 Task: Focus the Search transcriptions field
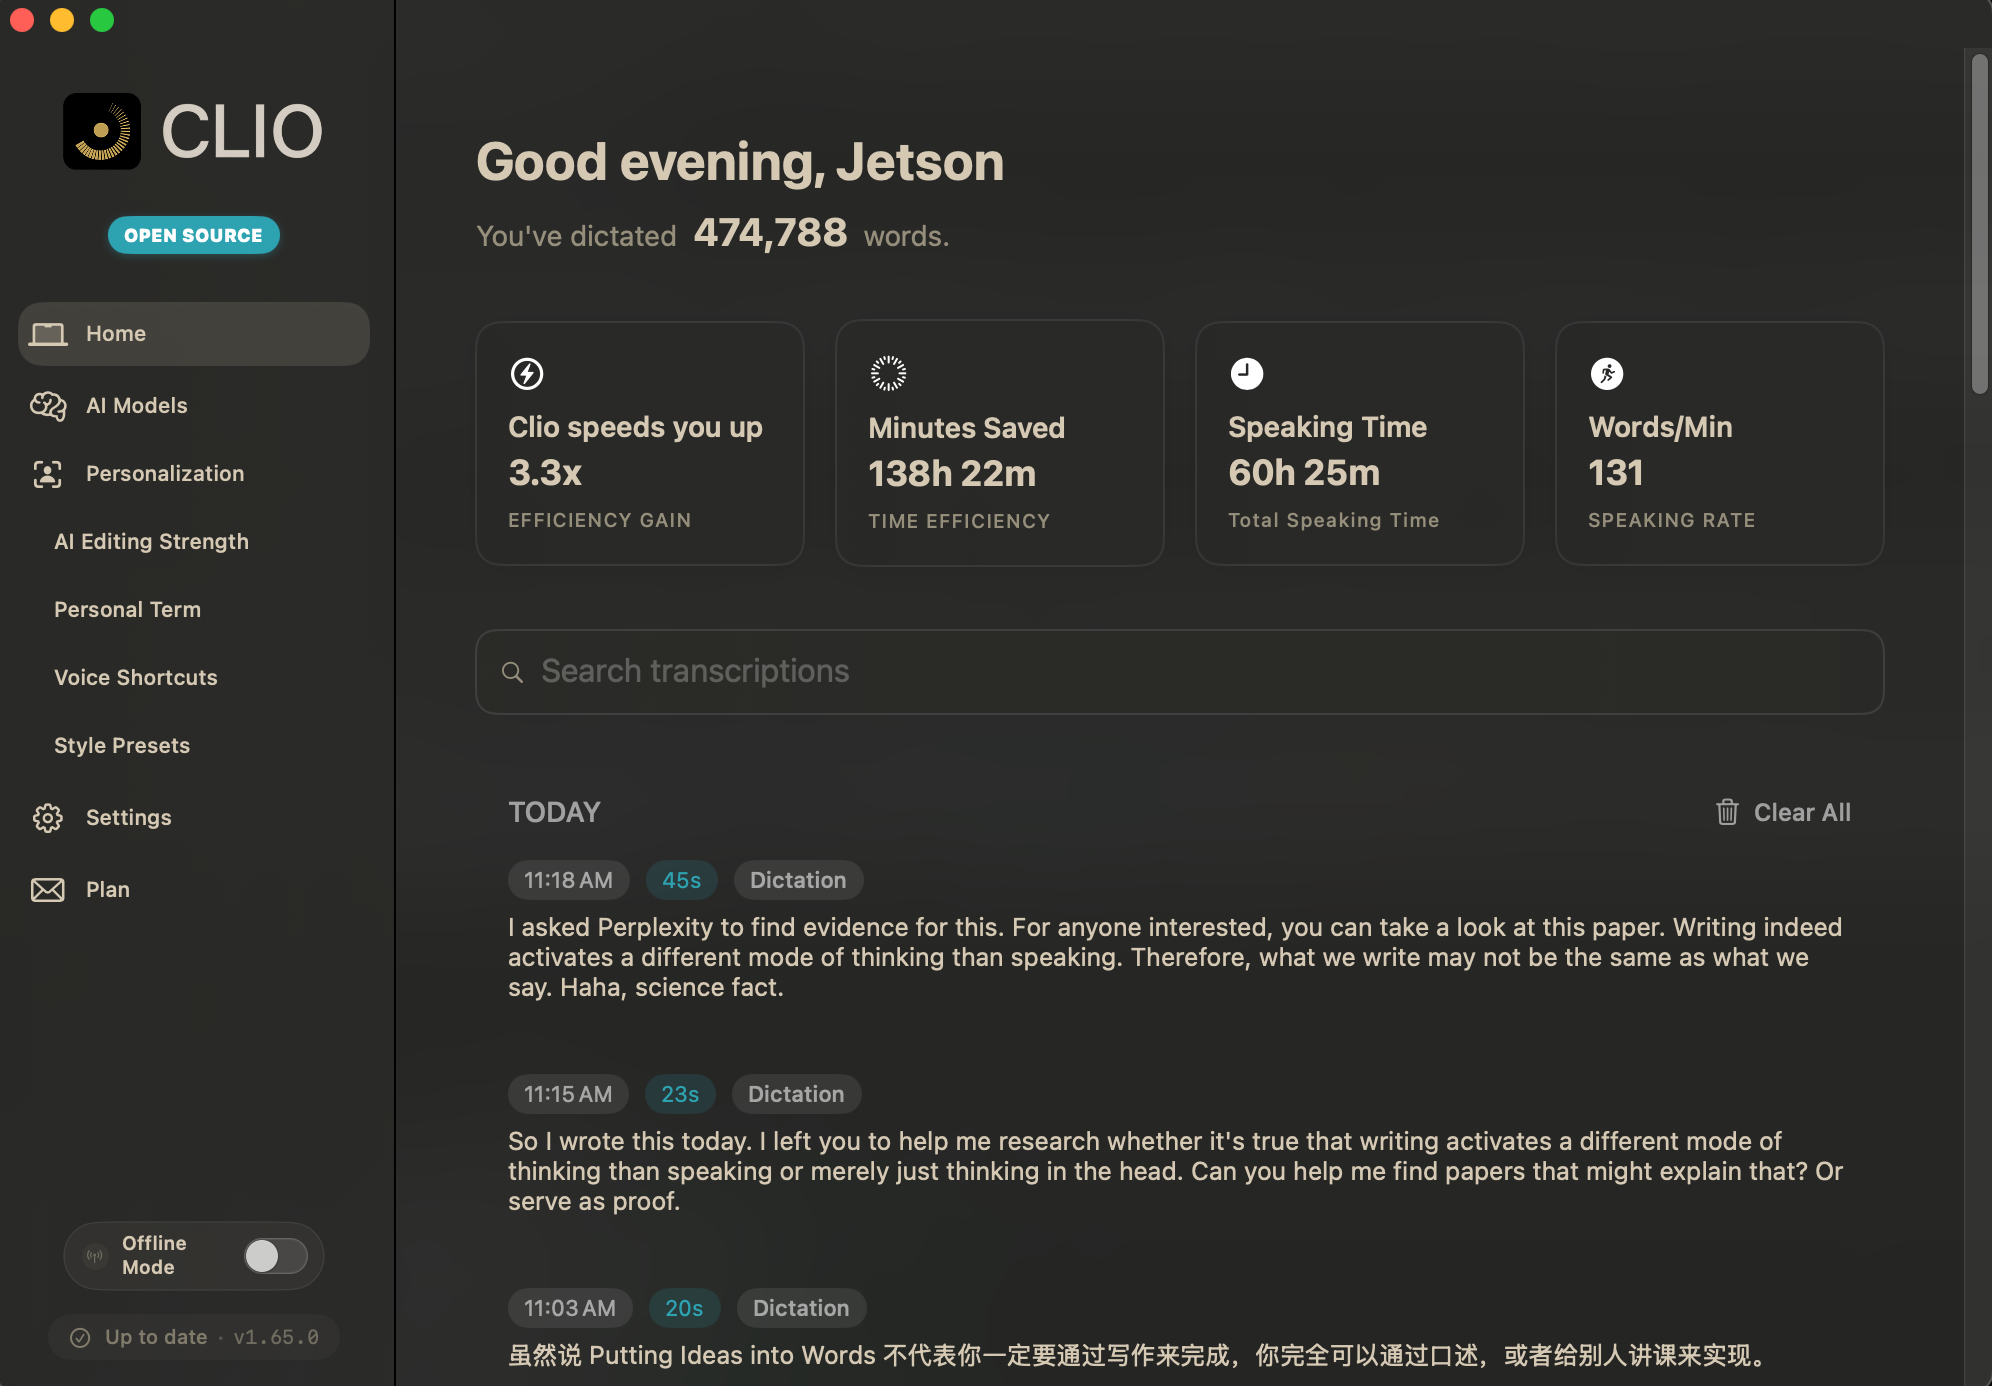pos(1180,672)
